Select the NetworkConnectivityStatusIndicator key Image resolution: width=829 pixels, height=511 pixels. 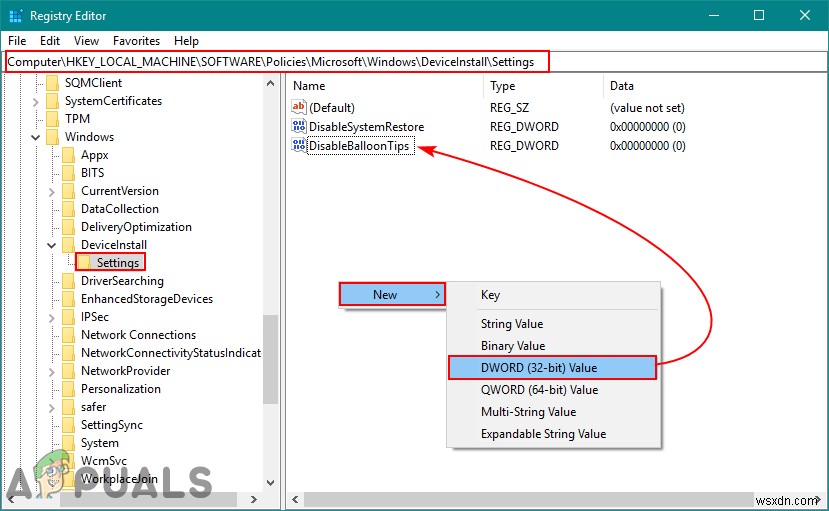tap(171, 352)
